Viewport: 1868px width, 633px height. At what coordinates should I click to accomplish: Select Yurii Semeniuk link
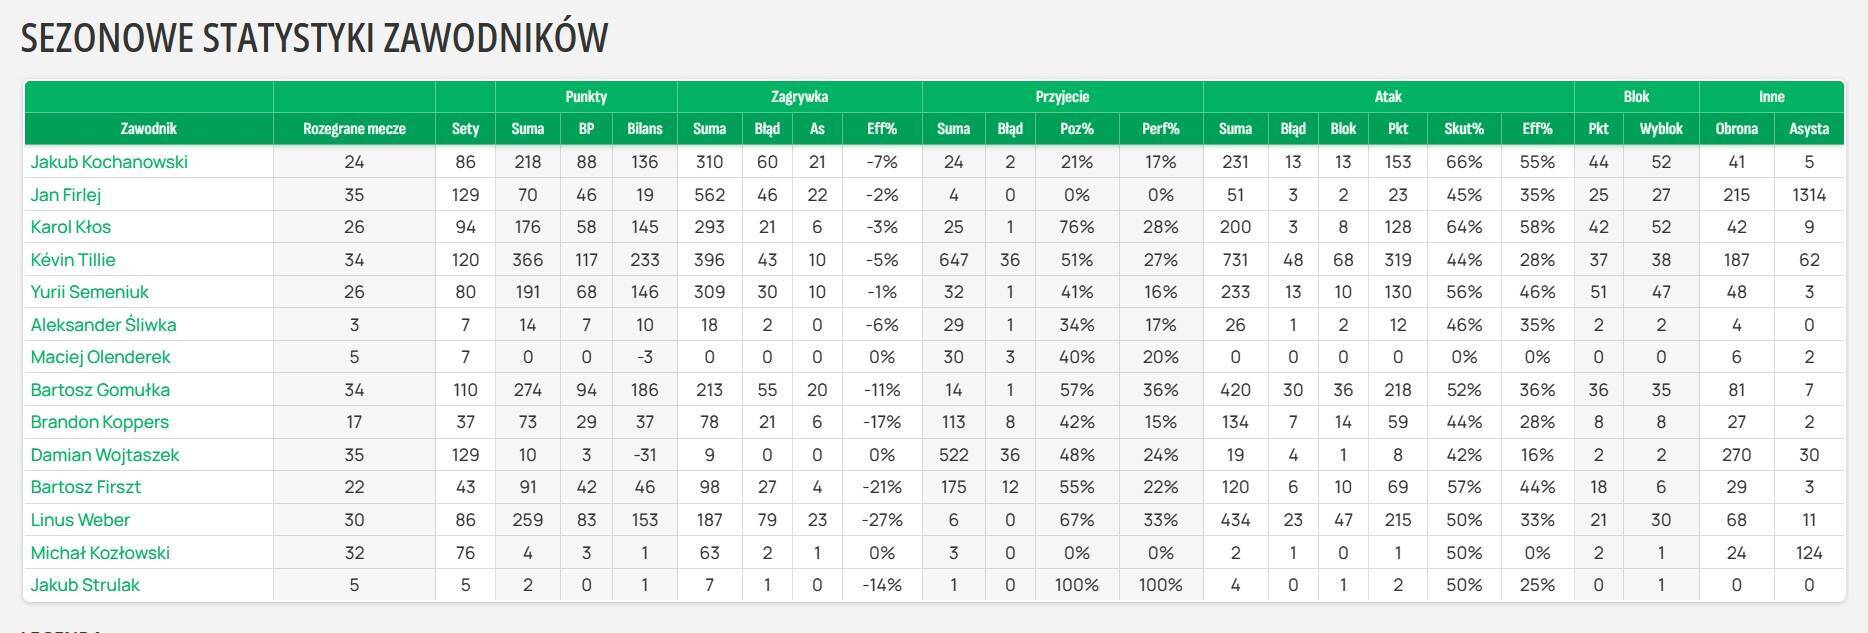[x=89, y=292]
